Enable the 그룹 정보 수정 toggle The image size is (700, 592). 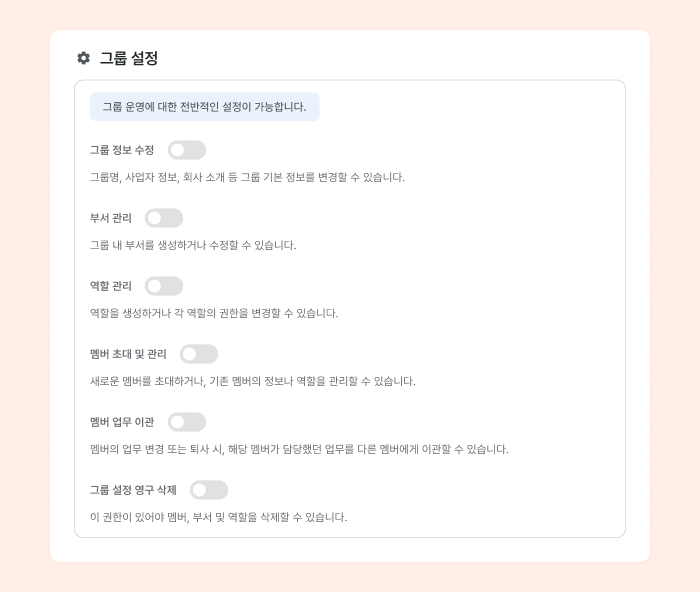pos(187,150)
